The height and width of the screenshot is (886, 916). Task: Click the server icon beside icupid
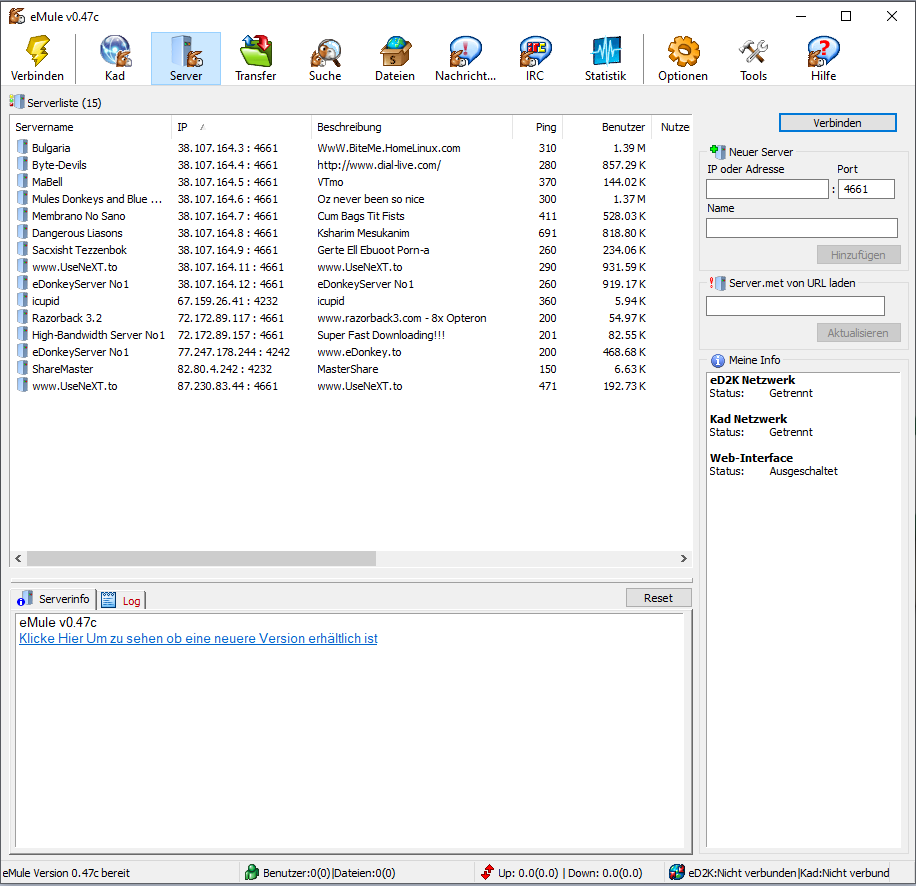coord(22,300)
